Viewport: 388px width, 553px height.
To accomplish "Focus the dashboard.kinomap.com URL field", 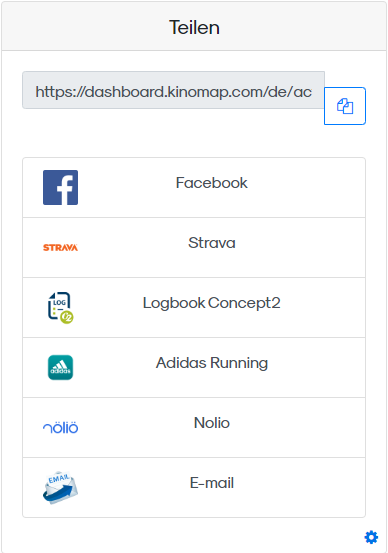I will (174, 90).
